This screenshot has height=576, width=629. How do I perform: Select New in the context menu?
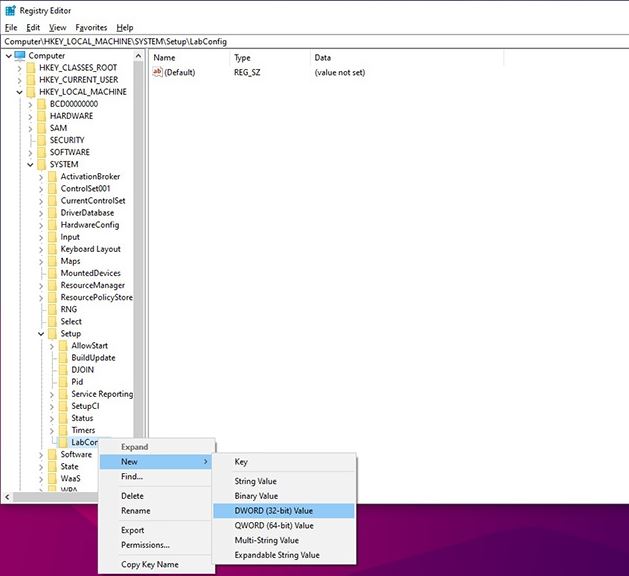[156, 462]
